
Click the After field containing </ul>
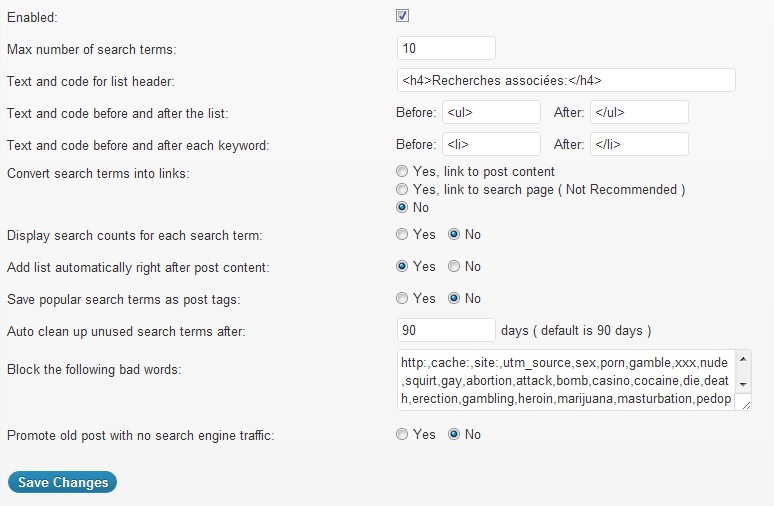click(639, 113)
